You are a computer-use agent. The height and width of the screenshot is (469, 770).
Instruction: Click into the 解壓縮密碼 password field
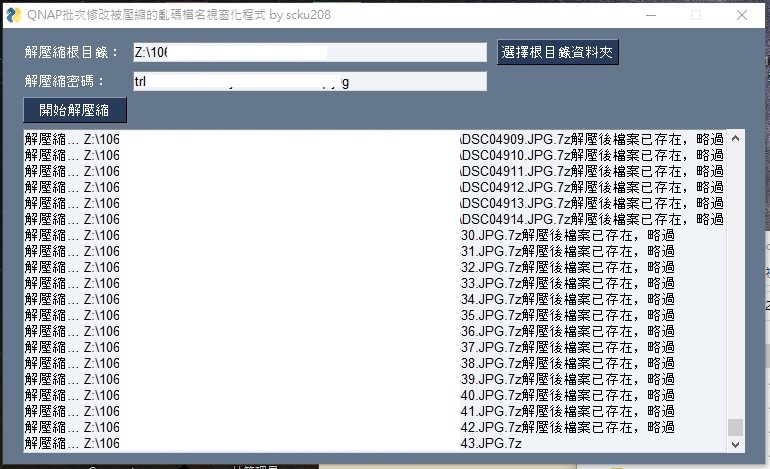[x=308, y=81]
